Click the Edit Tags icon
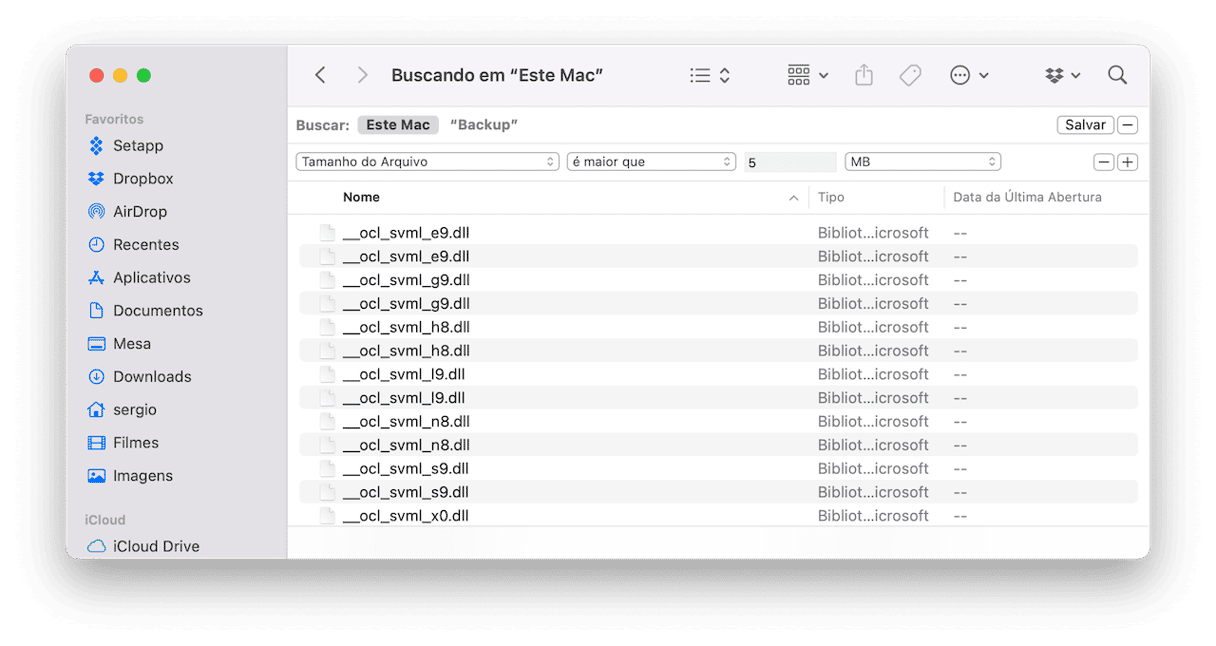The image size is (1216, 646). [x=910, y=76]
